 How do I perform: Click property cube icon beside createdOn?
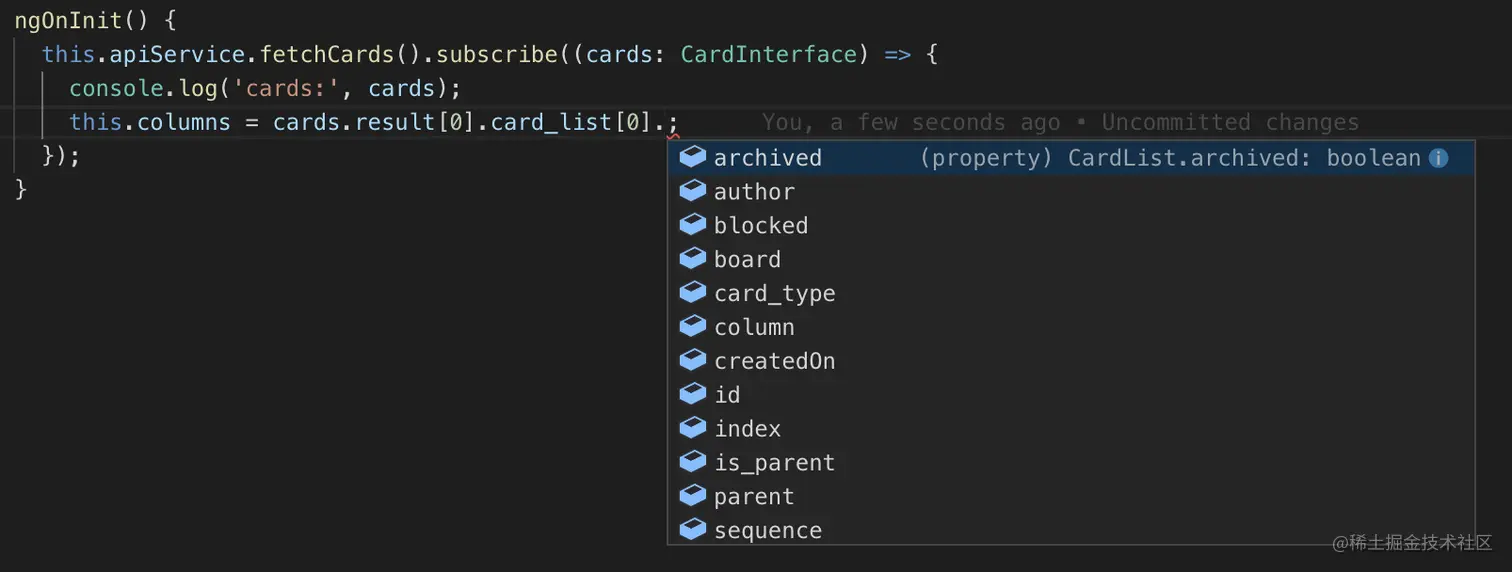(693, 361)
